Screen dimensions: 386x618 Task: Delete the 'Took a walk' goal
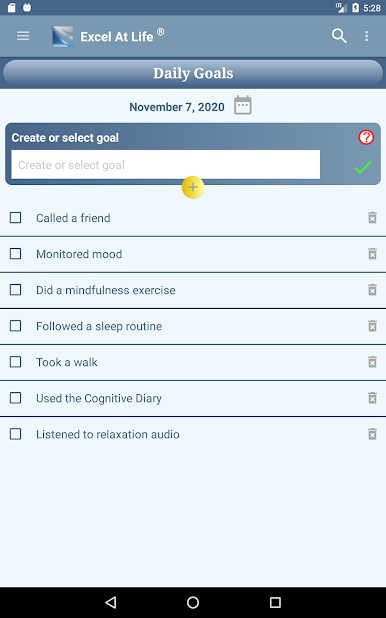(x=372, y=362)
